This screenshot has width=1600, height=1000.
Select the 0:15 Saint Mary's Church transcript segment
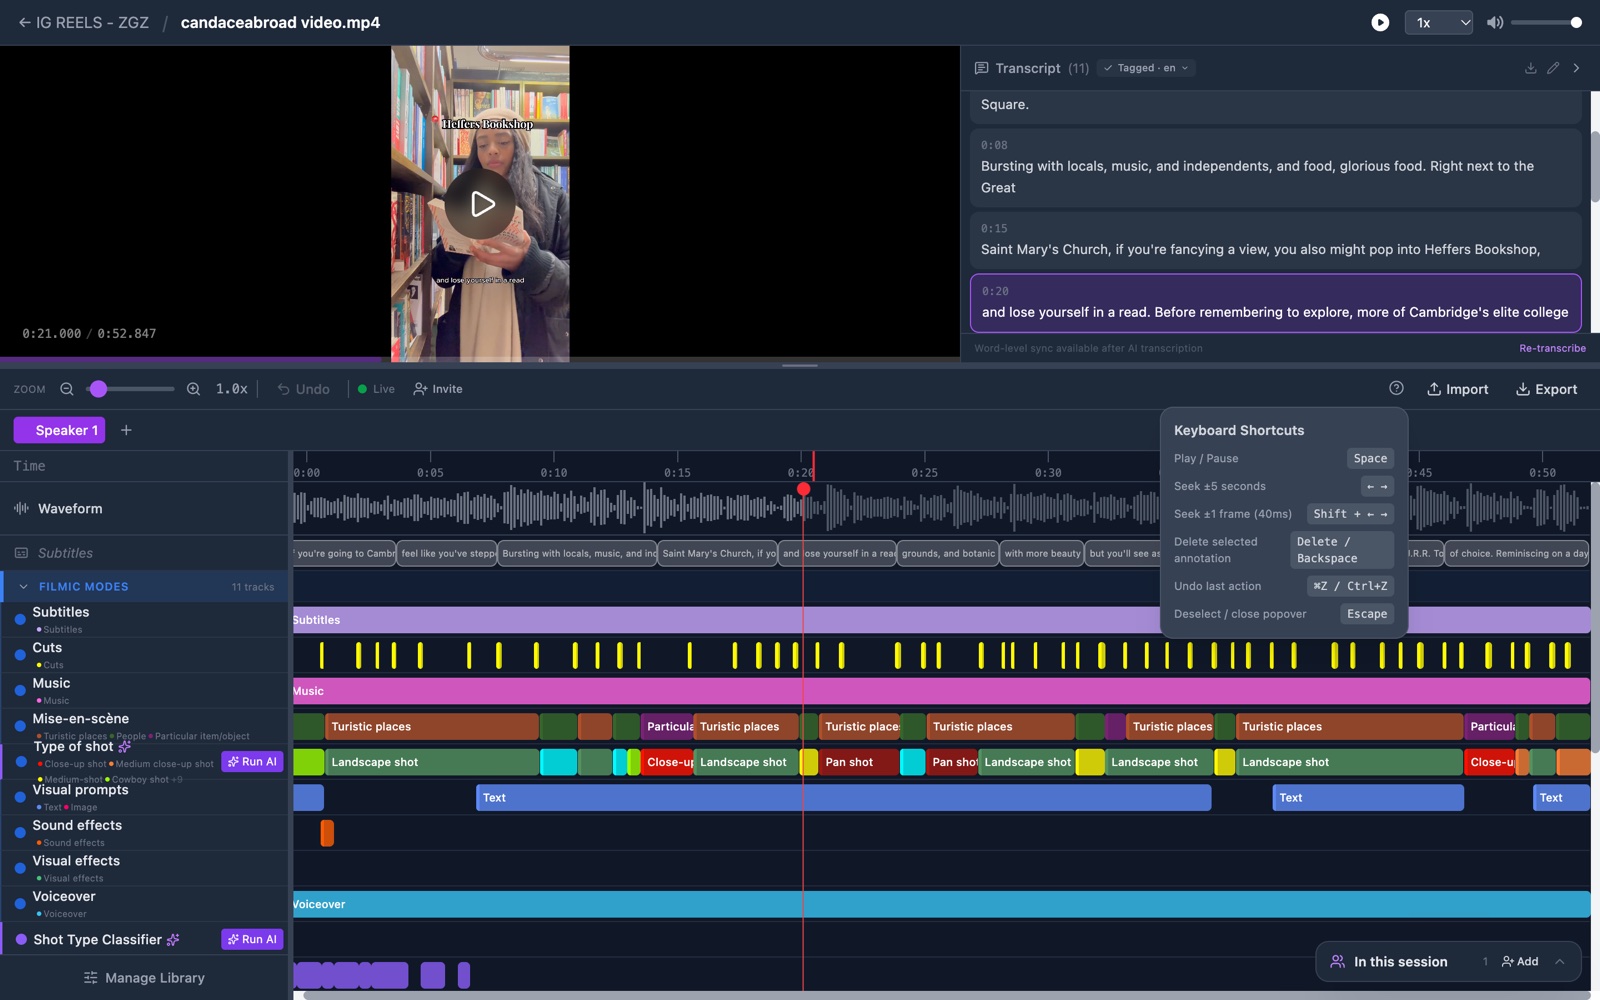tap(1275, 240)
